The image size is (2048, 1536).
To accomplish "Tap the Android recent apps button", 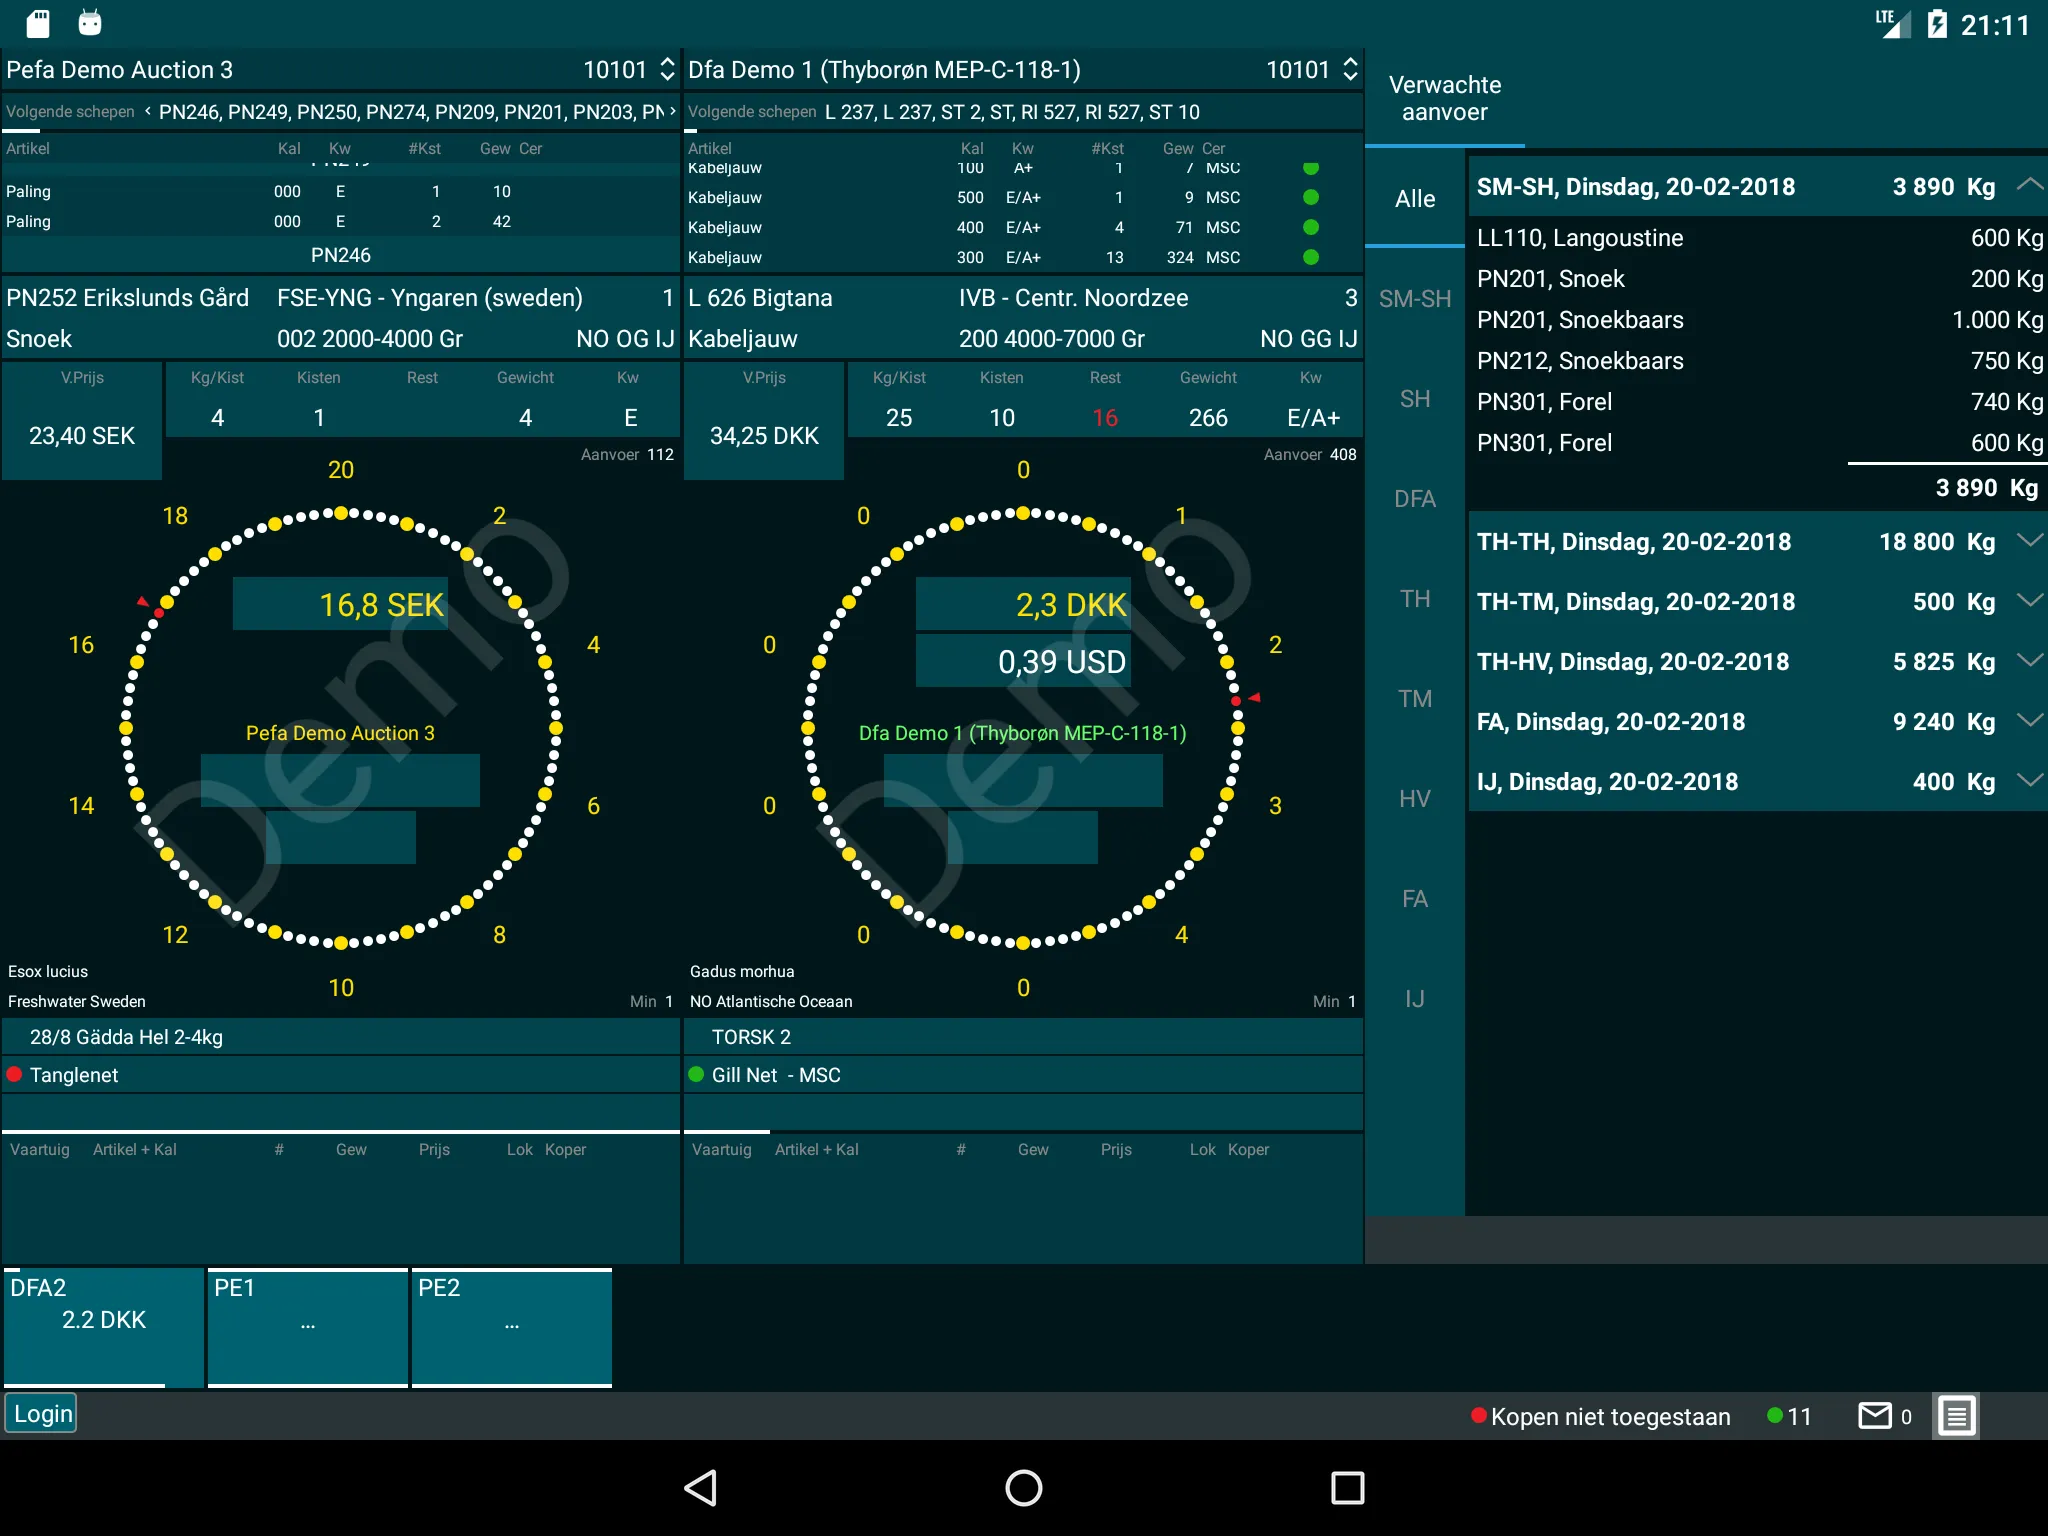I will click(x=1347, y=1488).
